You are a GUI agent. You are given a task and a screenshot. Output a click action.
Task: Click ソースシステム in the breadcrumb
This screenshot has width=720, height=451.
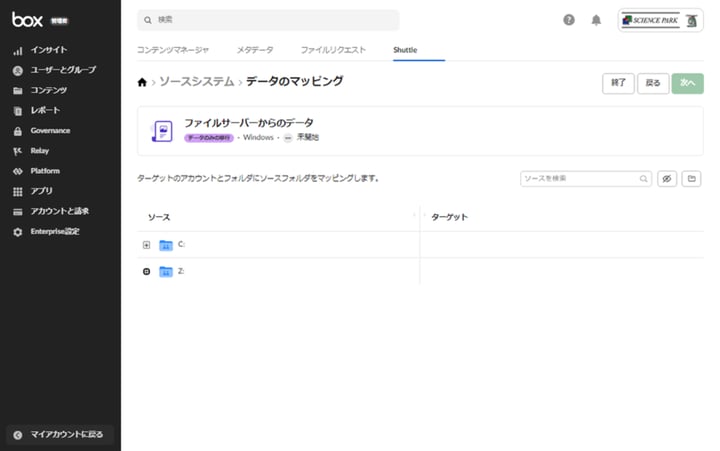click(x=197, y=82)
